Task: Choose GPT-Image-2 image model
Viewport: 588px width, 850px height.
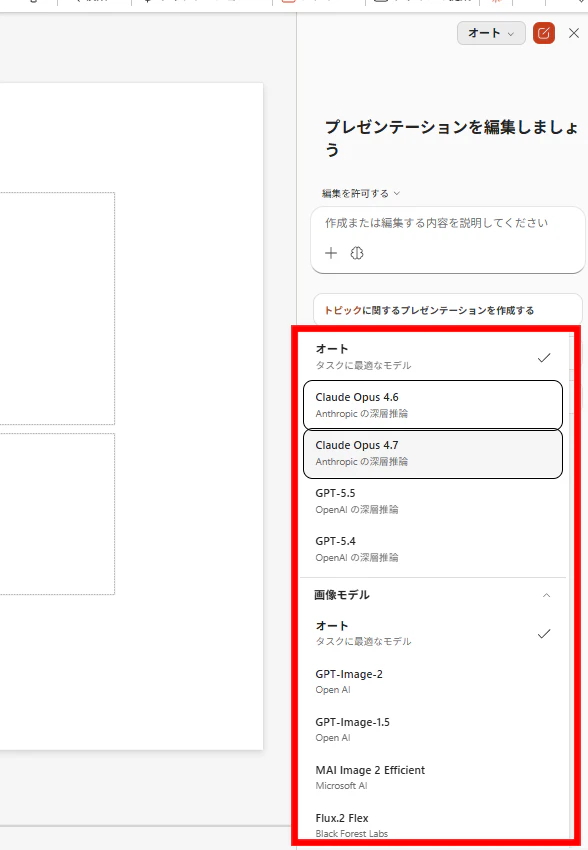Action: tap(434, 681)
